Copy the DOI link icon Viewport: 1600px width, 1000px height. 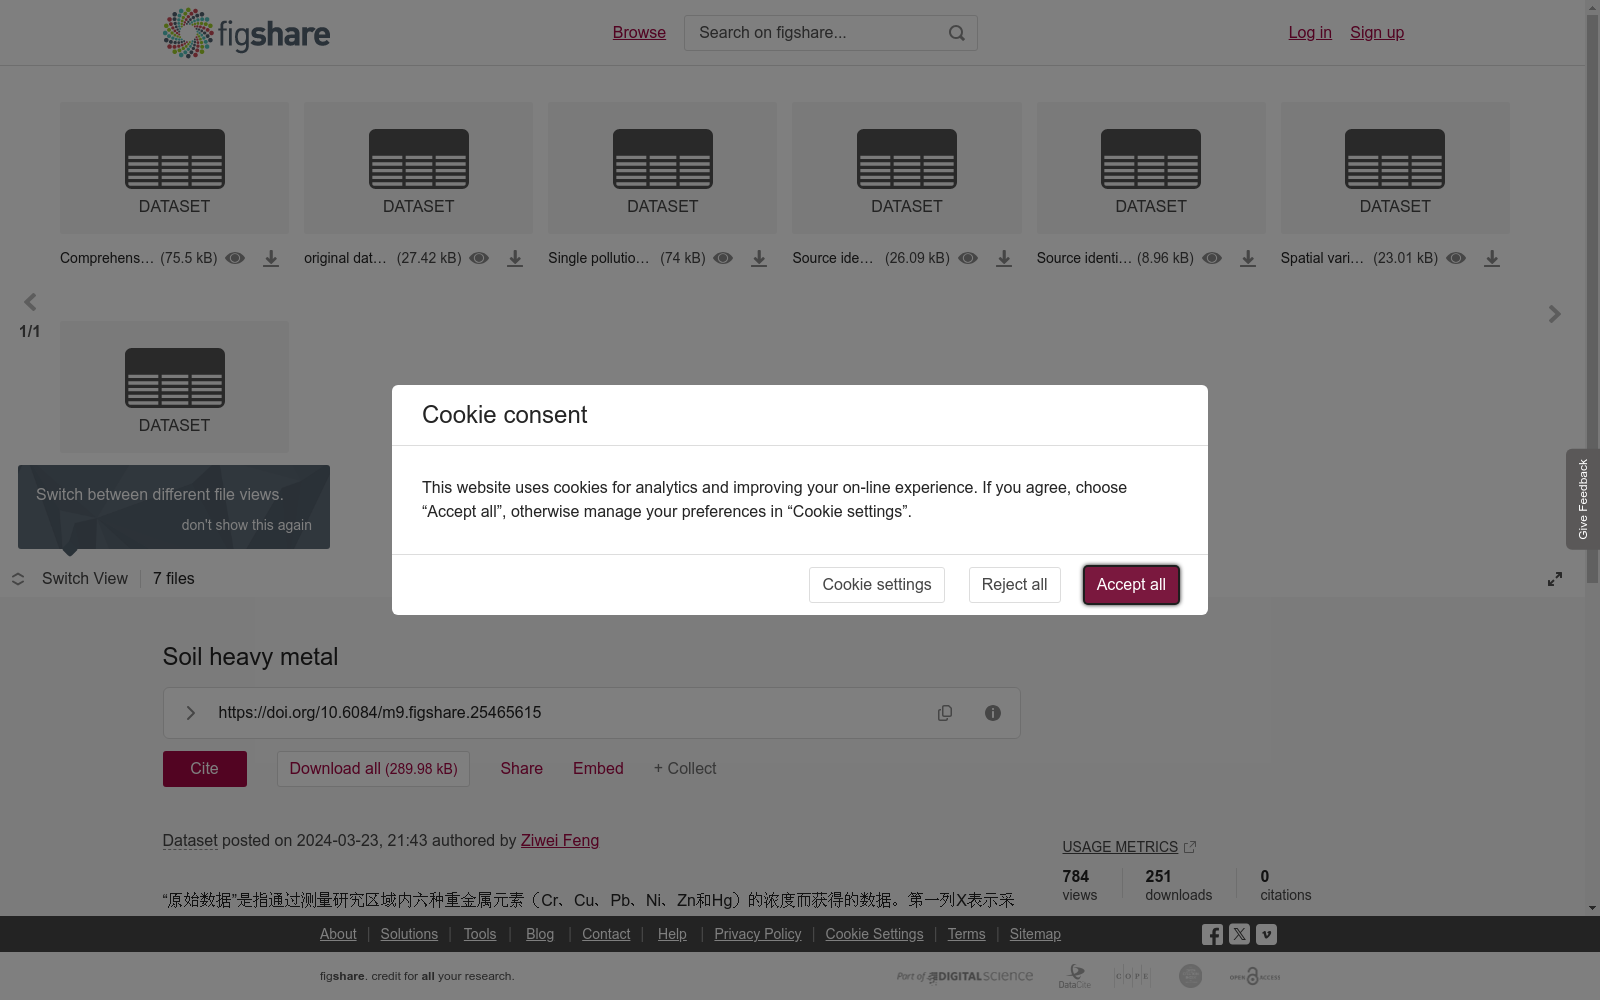pos(945,713)
